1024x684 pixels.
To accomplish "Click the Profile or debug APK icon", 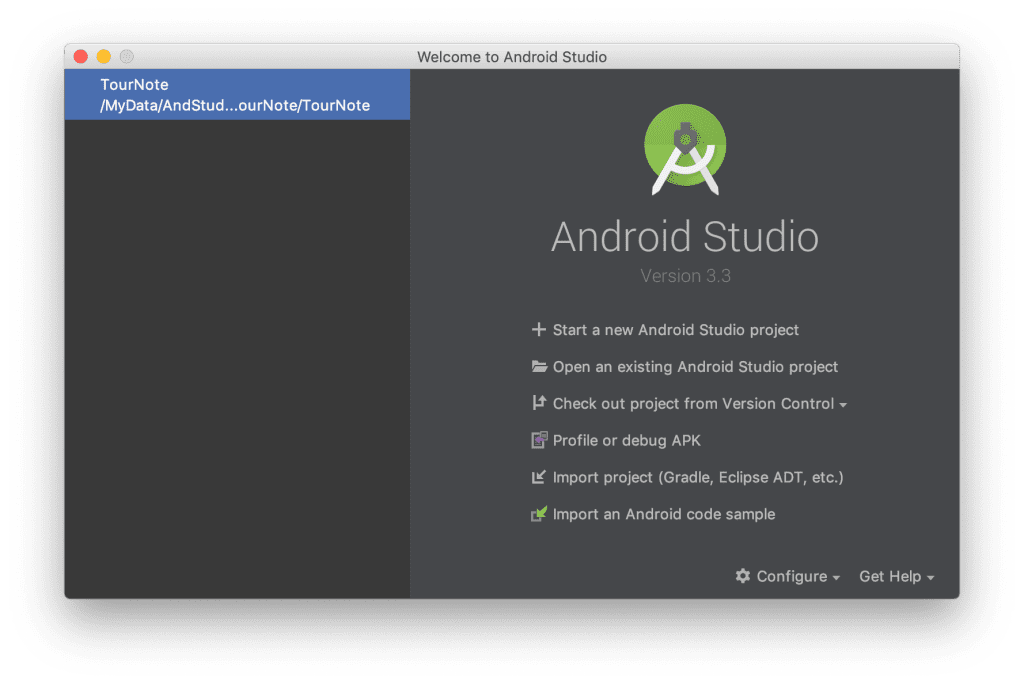I will click(539, 440).
